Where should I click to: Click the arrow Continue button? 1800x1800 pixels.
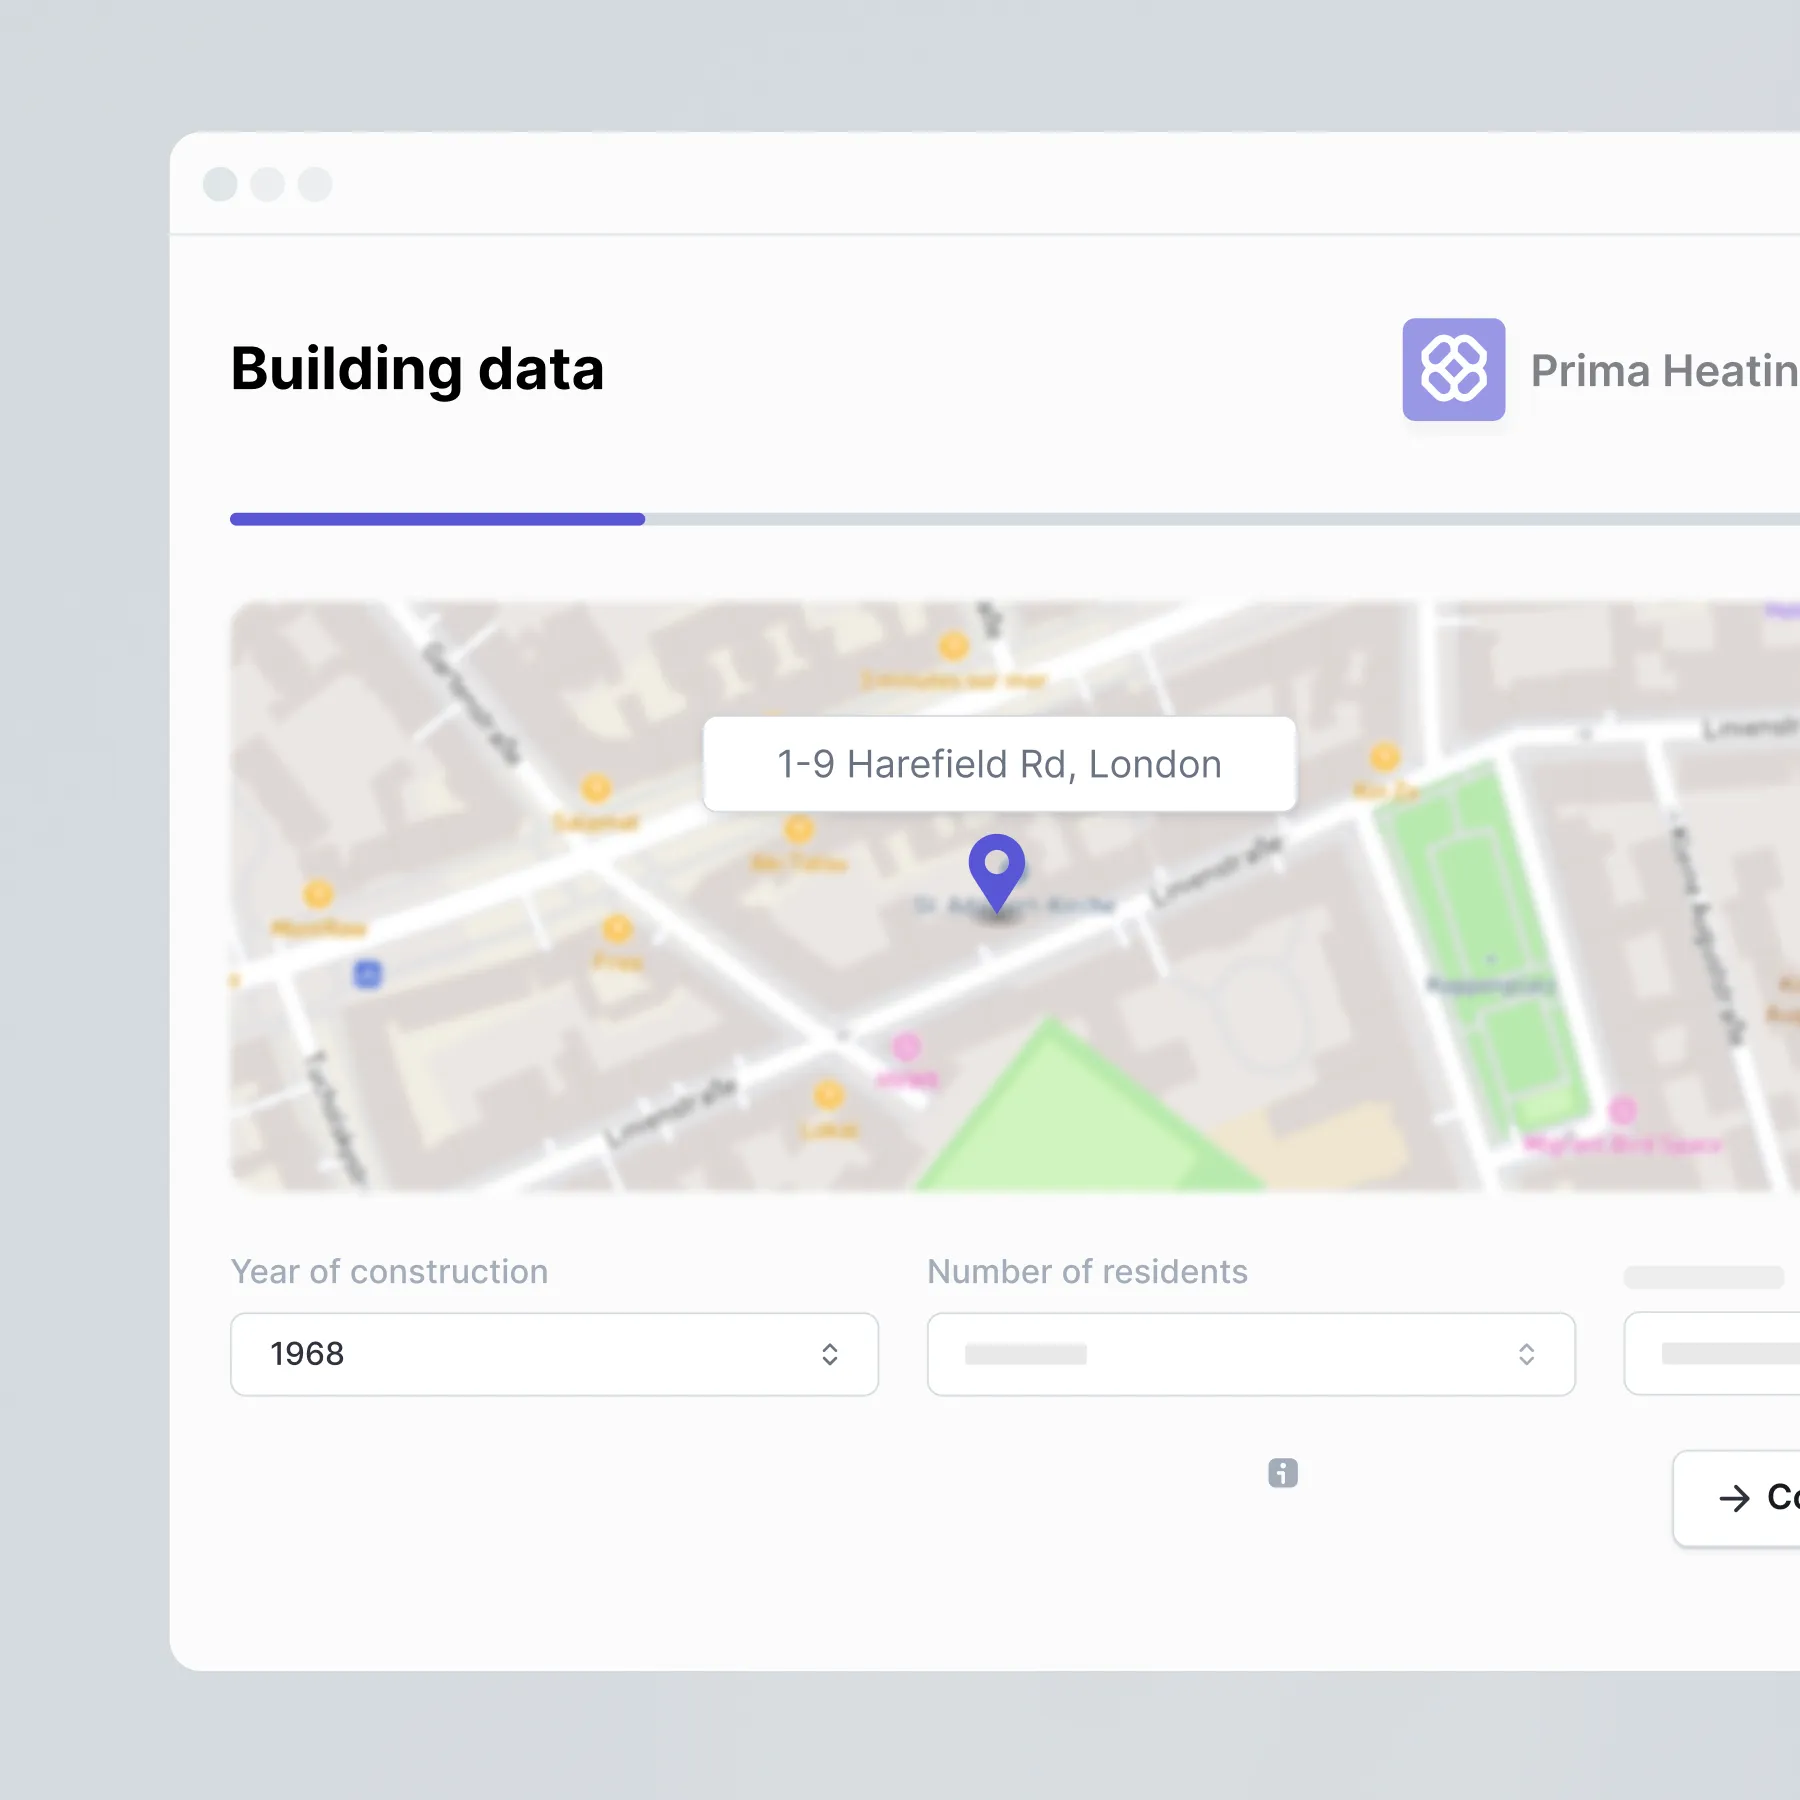[1737, 1498]
